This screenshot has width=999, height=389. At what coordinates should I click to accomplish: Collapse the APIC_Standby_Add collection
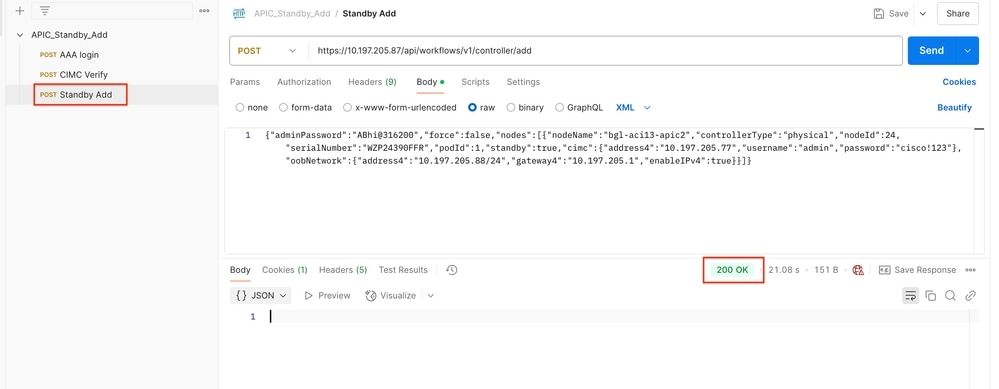20,35
